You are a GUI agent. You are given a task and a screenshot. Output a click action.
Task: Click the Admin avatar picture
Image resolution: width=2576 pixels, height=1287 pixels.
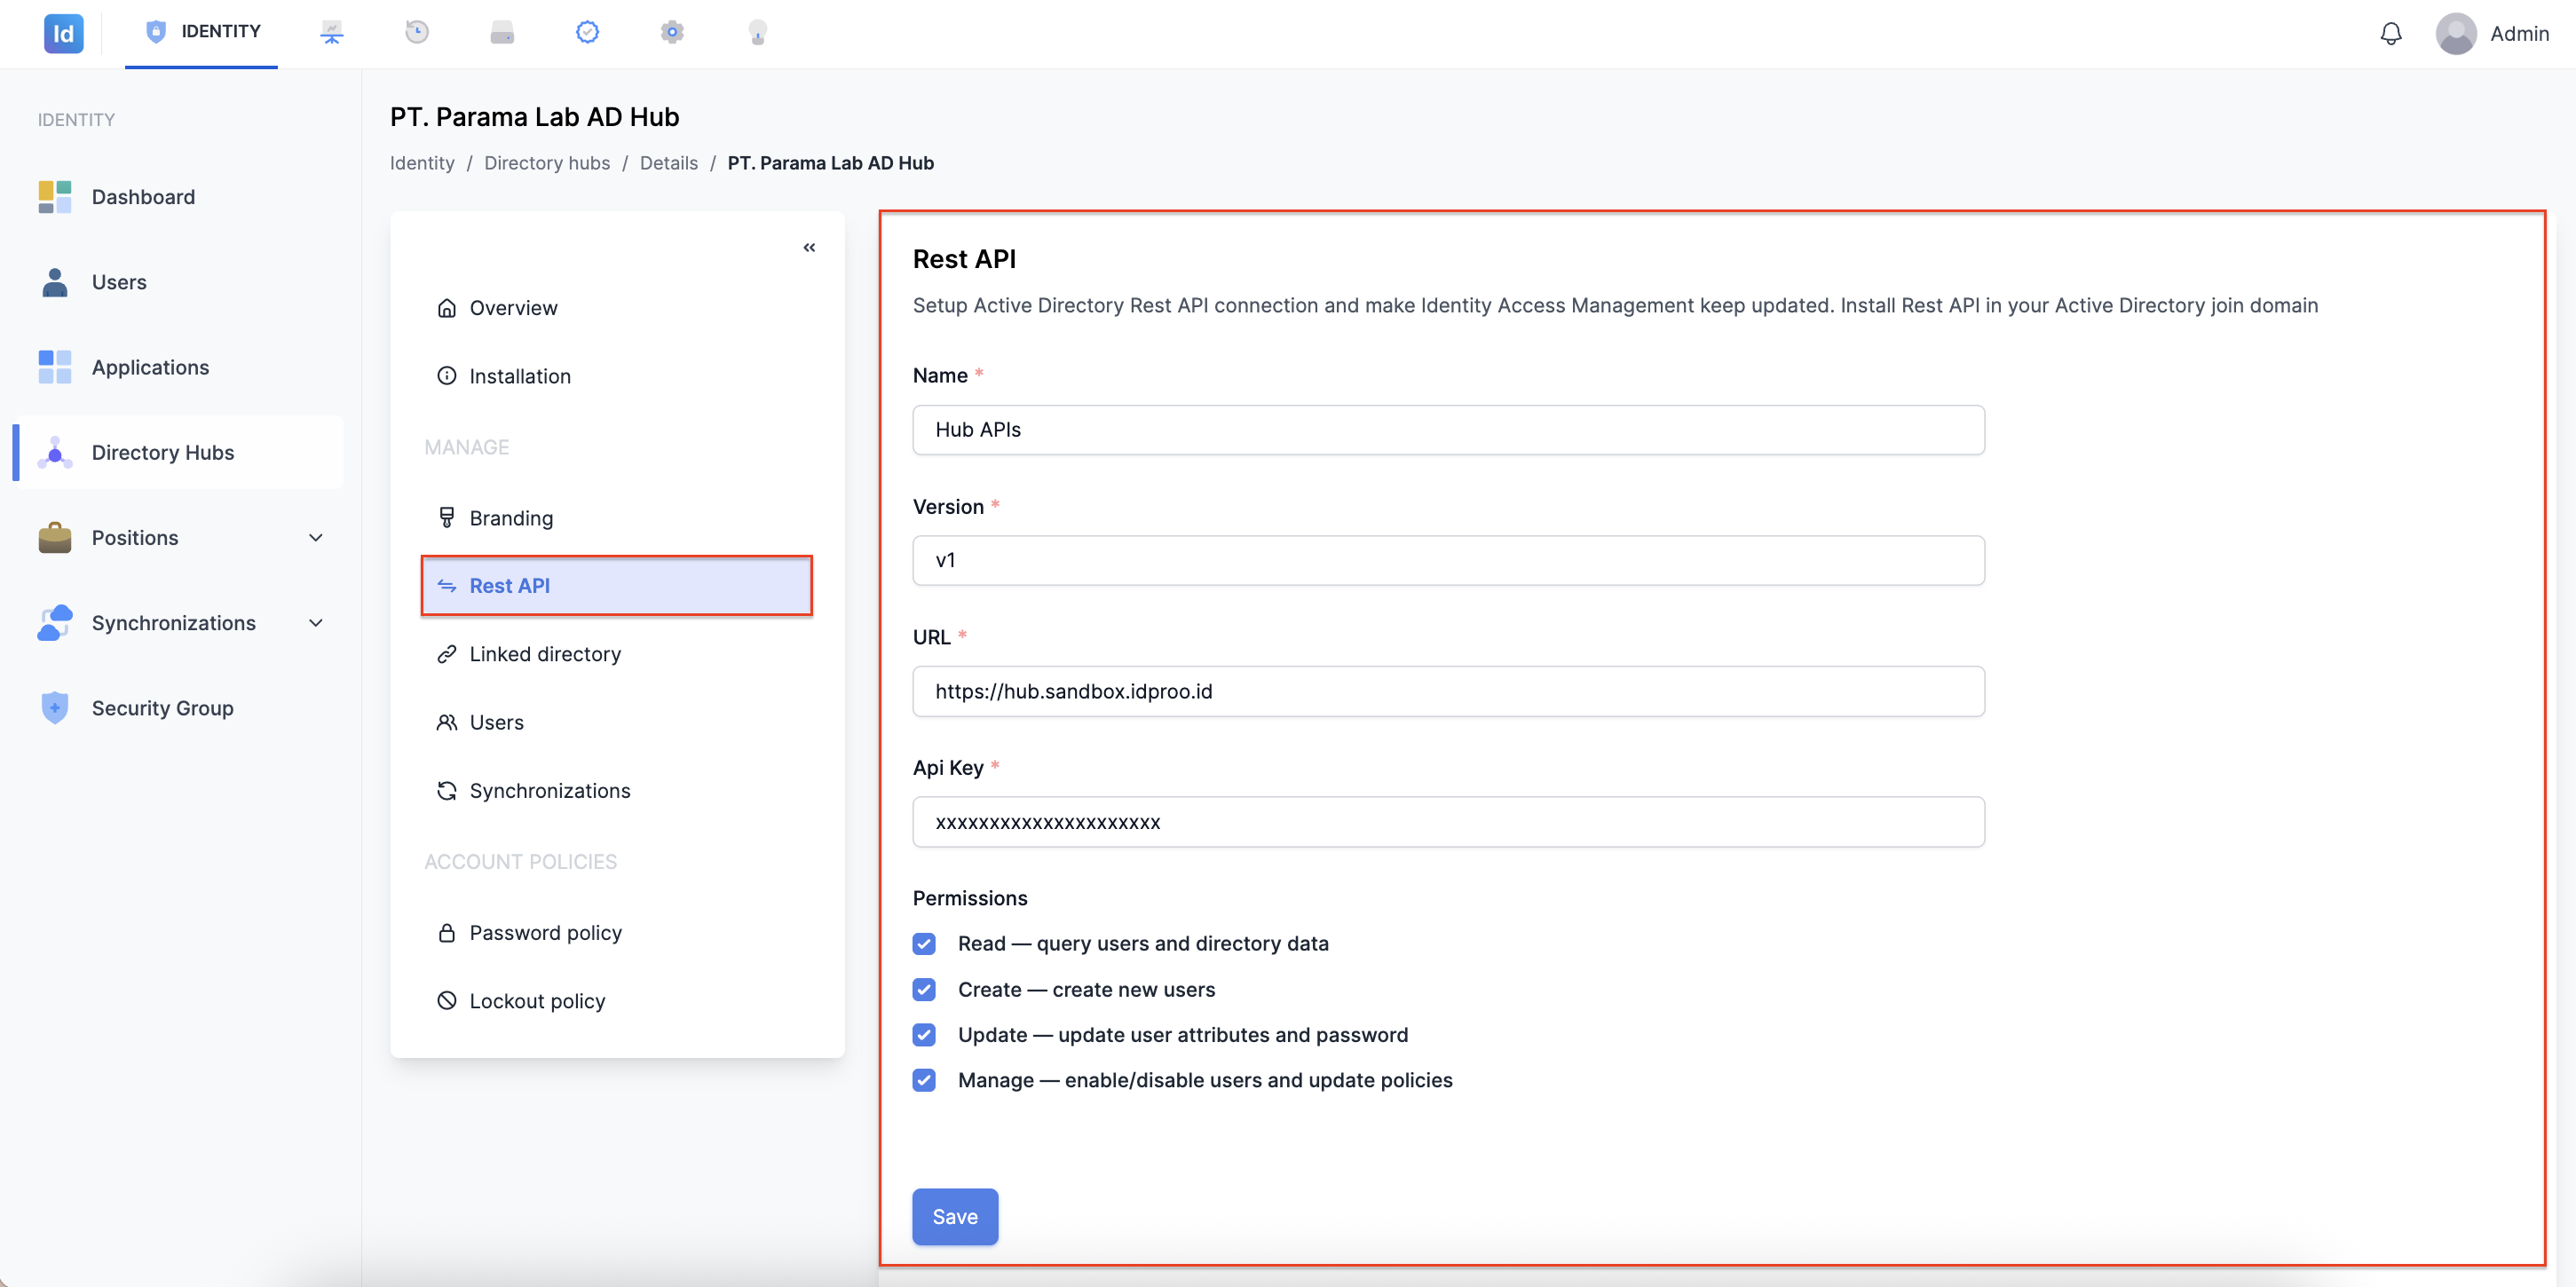(x=2455, y=33)
